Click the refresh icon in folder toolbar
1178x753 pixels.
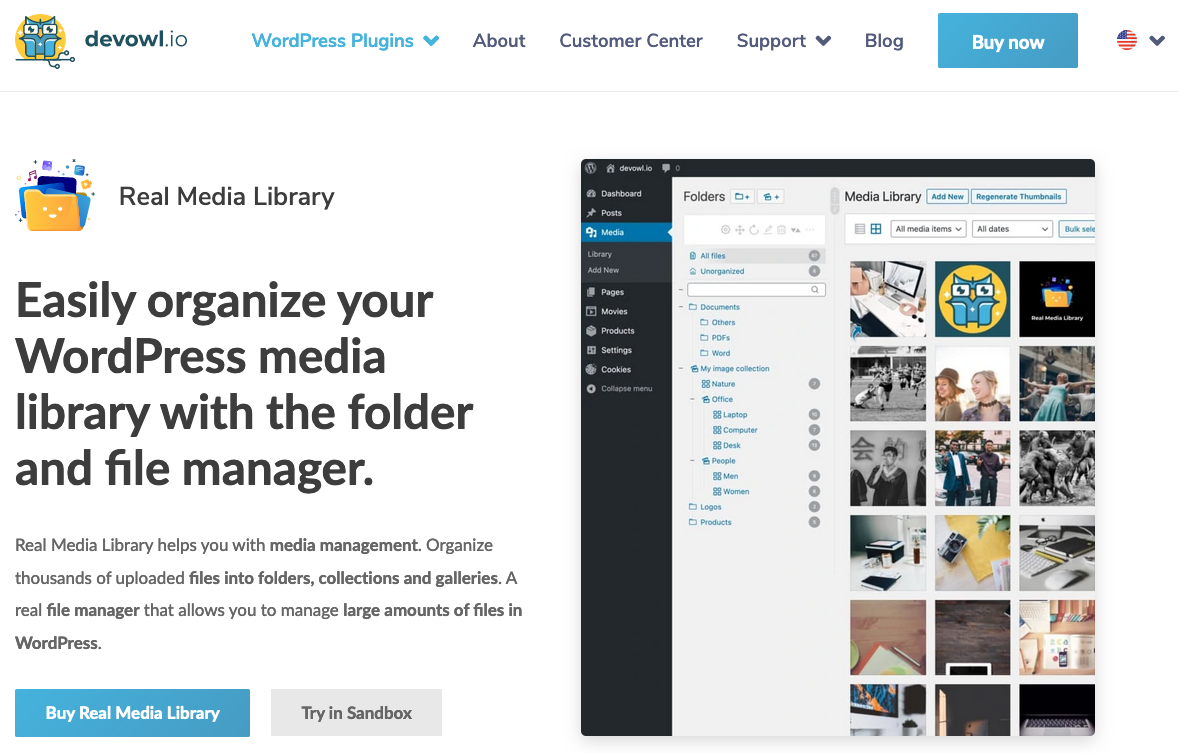tap(754, 230)
